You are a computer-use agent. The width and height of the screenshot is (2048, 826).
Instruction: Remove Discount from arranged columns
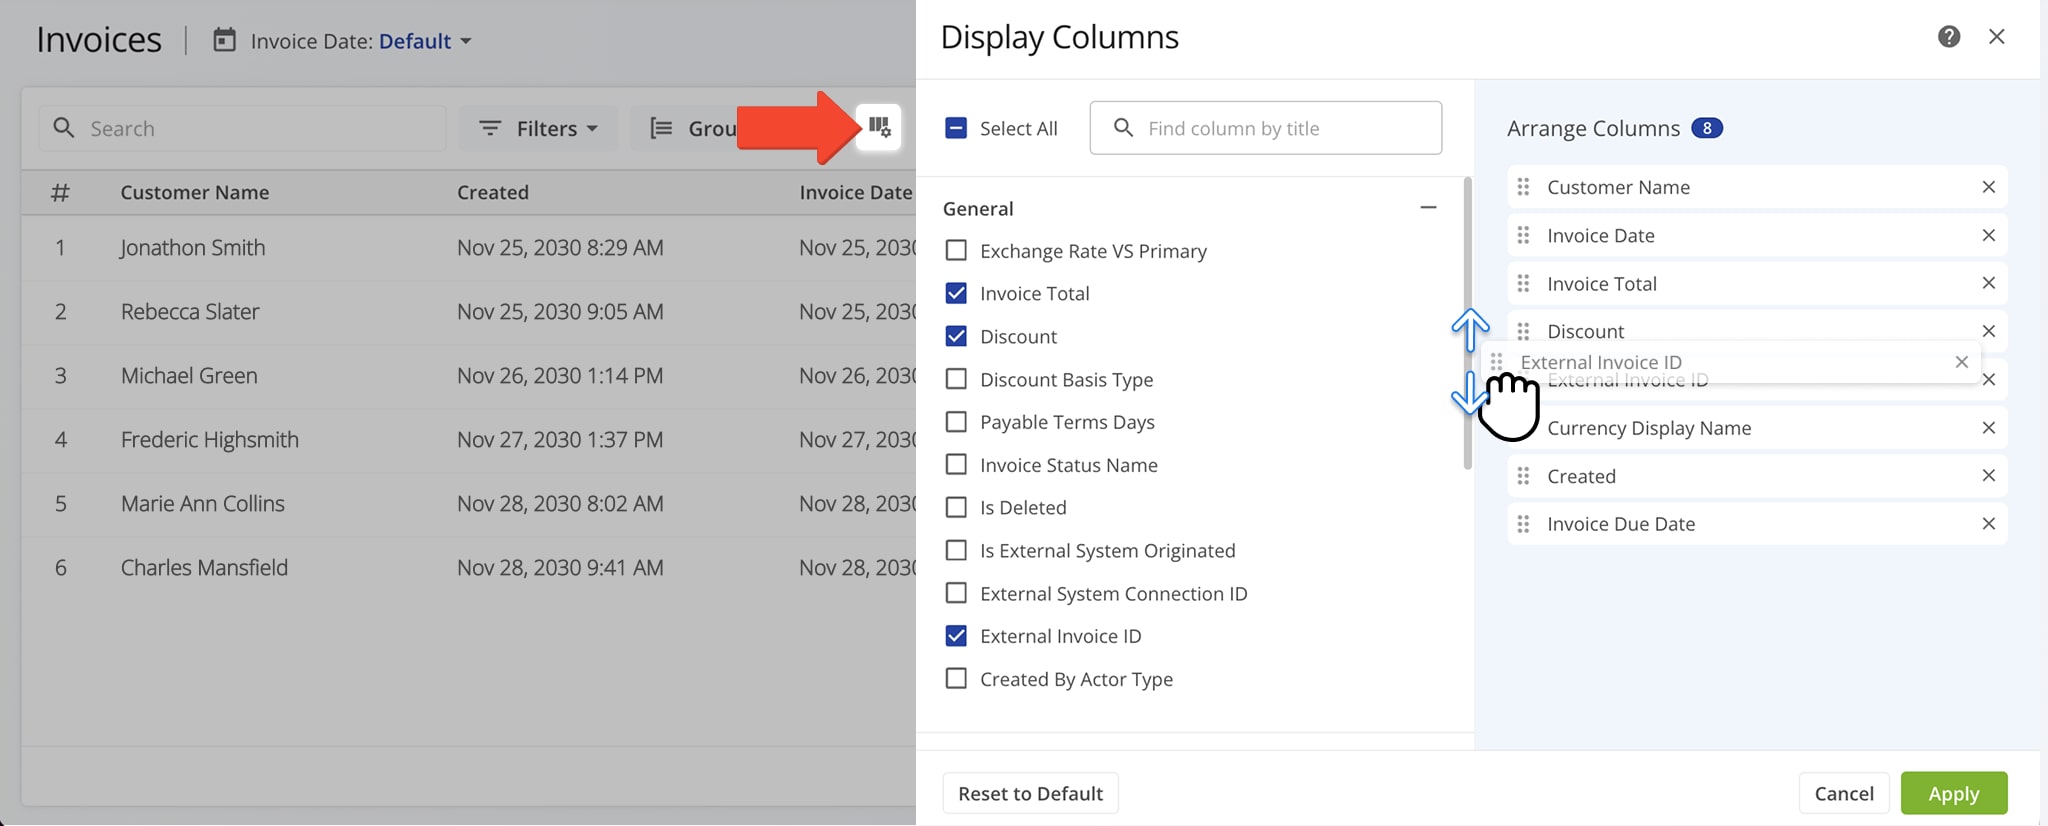[1988, 331]
